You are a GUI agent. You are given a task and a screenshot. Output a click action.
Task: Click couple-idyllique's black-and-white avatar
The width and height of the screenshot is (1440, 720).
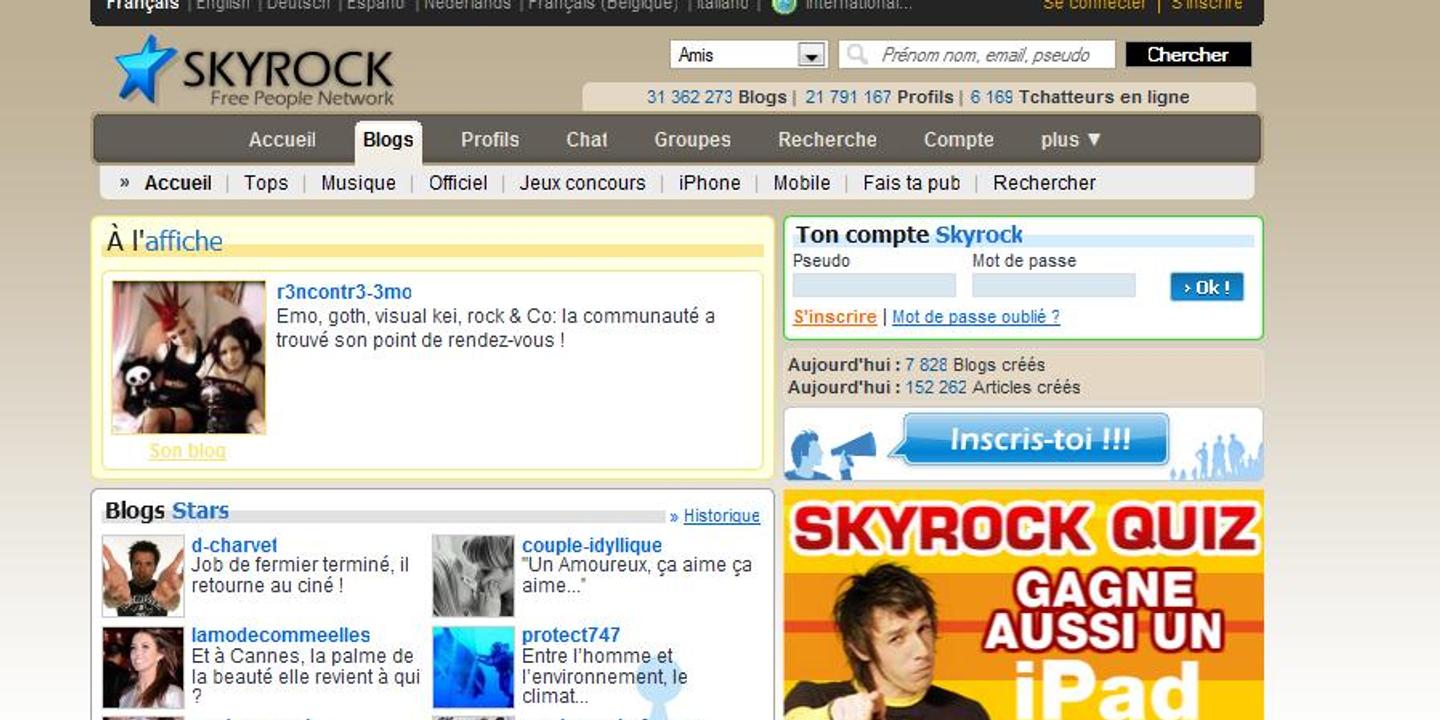coord(473,576)
